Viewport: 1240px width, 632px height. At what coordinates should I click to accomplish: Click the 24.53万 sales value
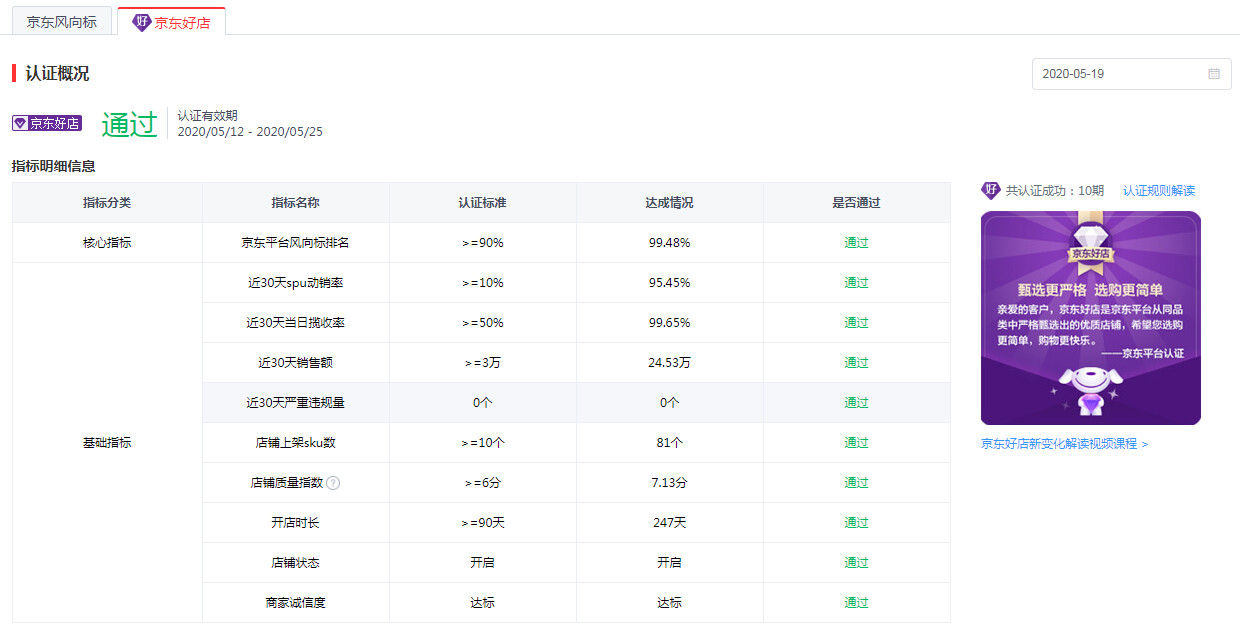coord(670,363)
